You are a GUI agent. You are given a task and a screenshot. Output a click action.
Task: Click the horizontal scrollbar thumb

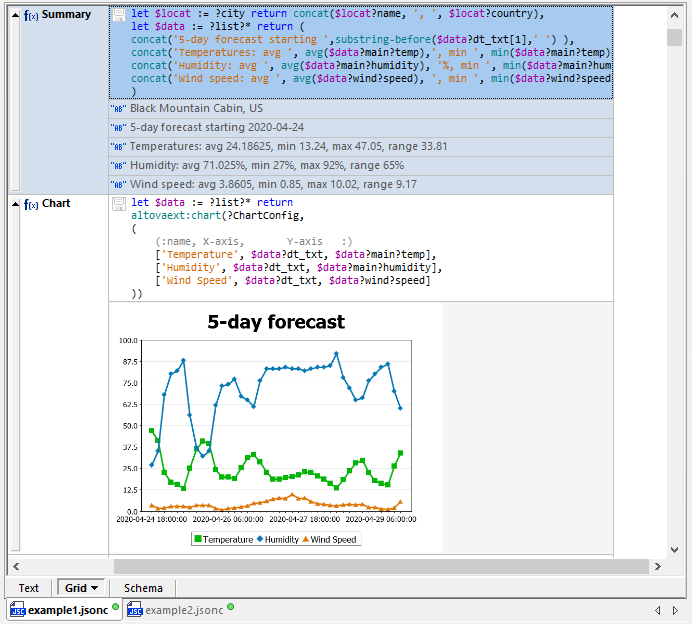[380, 566]
